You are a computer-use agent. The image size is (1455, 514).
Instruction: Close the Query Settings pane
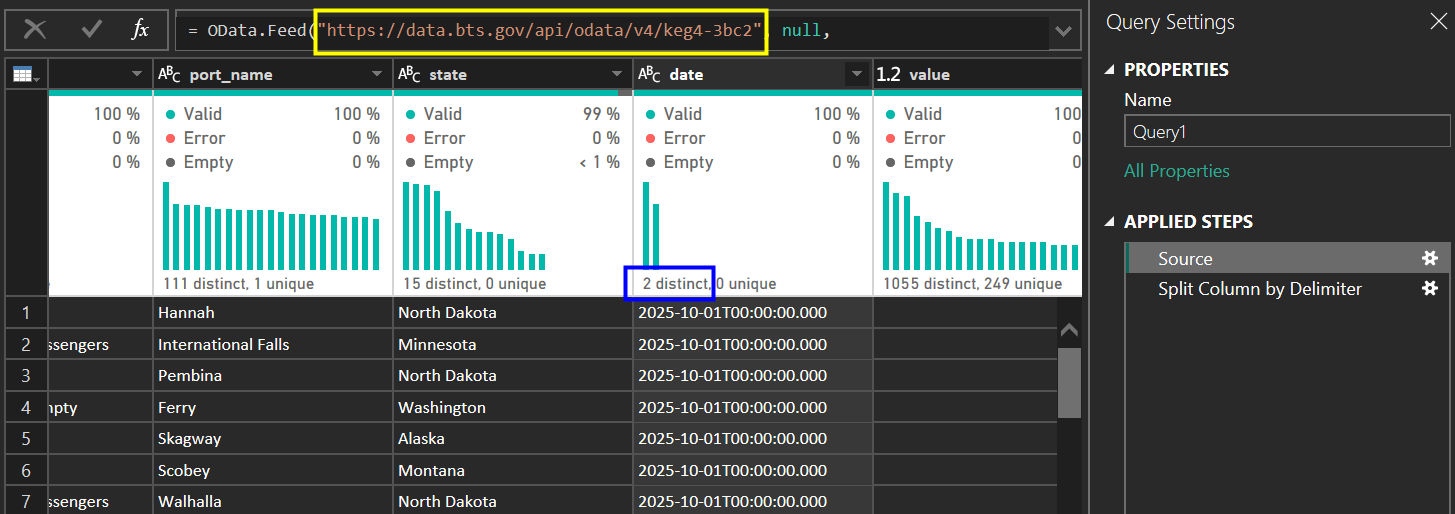click(1437, 22)
